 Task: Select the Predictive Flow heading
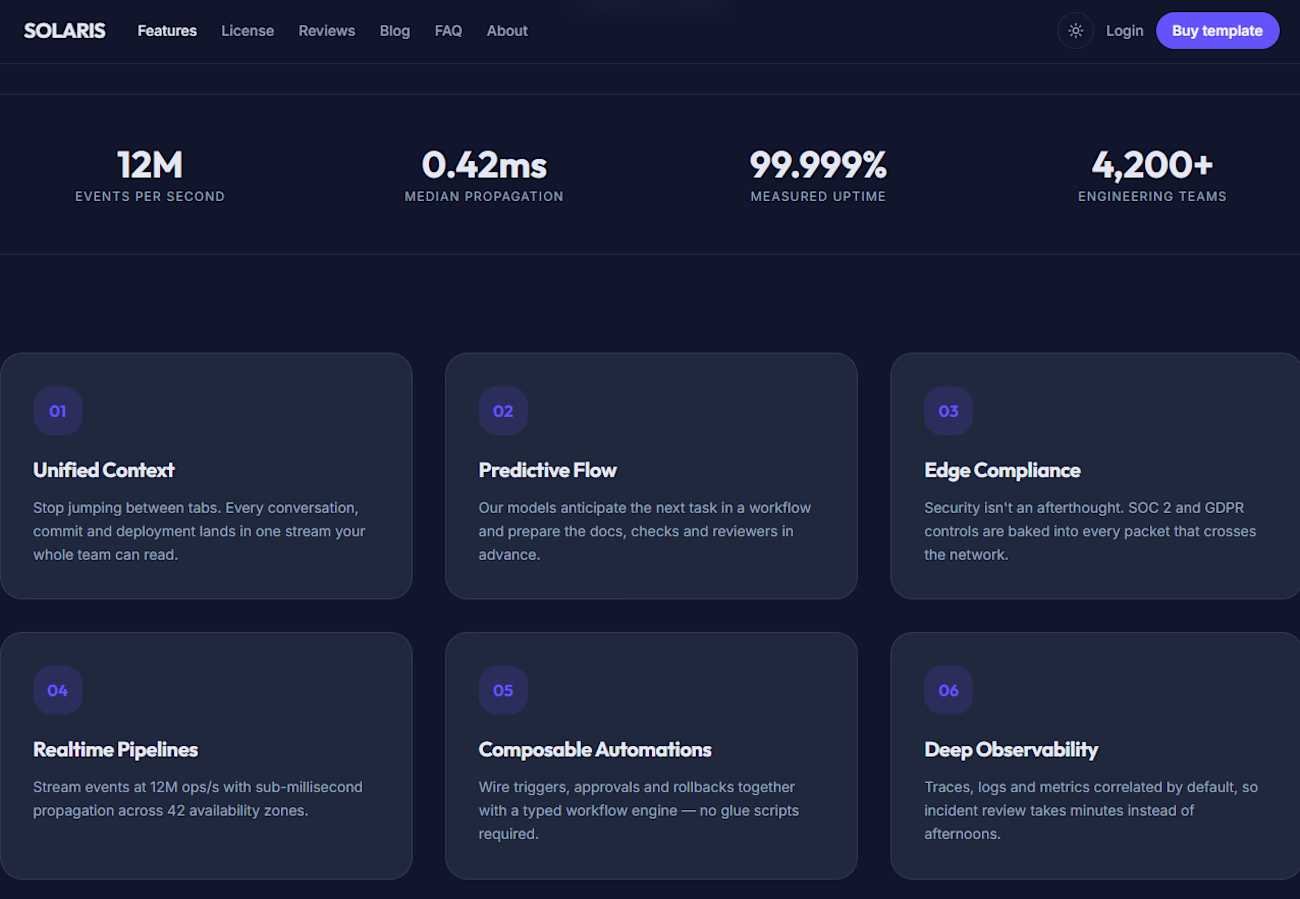point(548,470)
